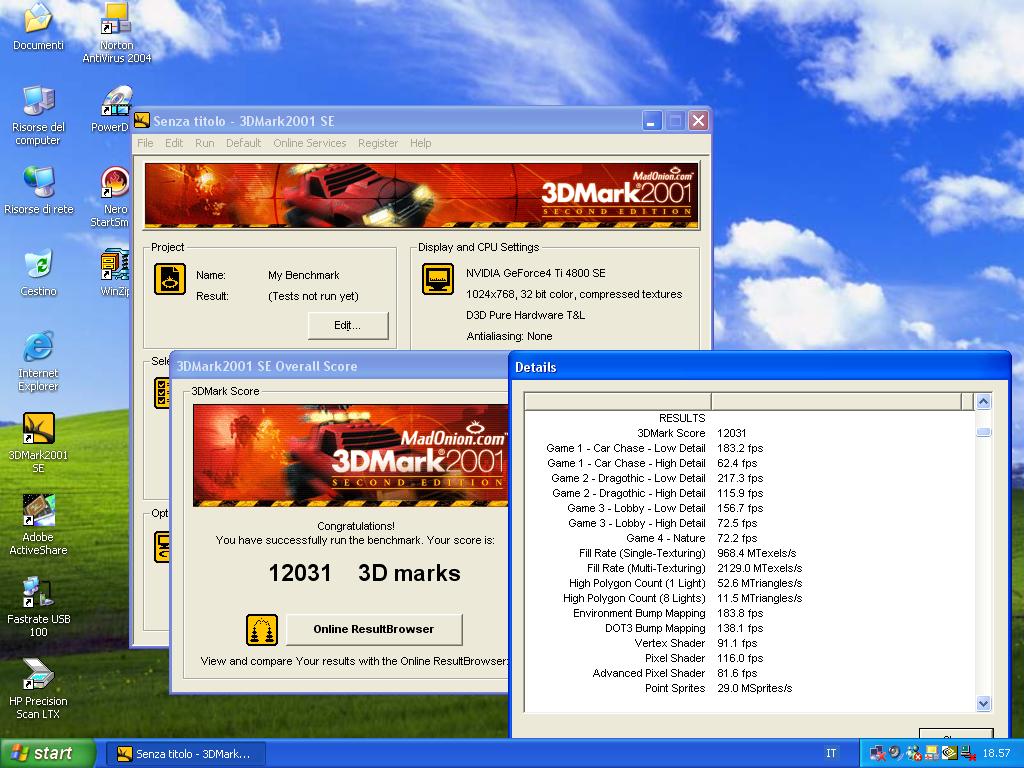Launch Norton AntiVirus 2004 shortcut
Screen dimensions: 1024x768
click(x=116, y=33)
